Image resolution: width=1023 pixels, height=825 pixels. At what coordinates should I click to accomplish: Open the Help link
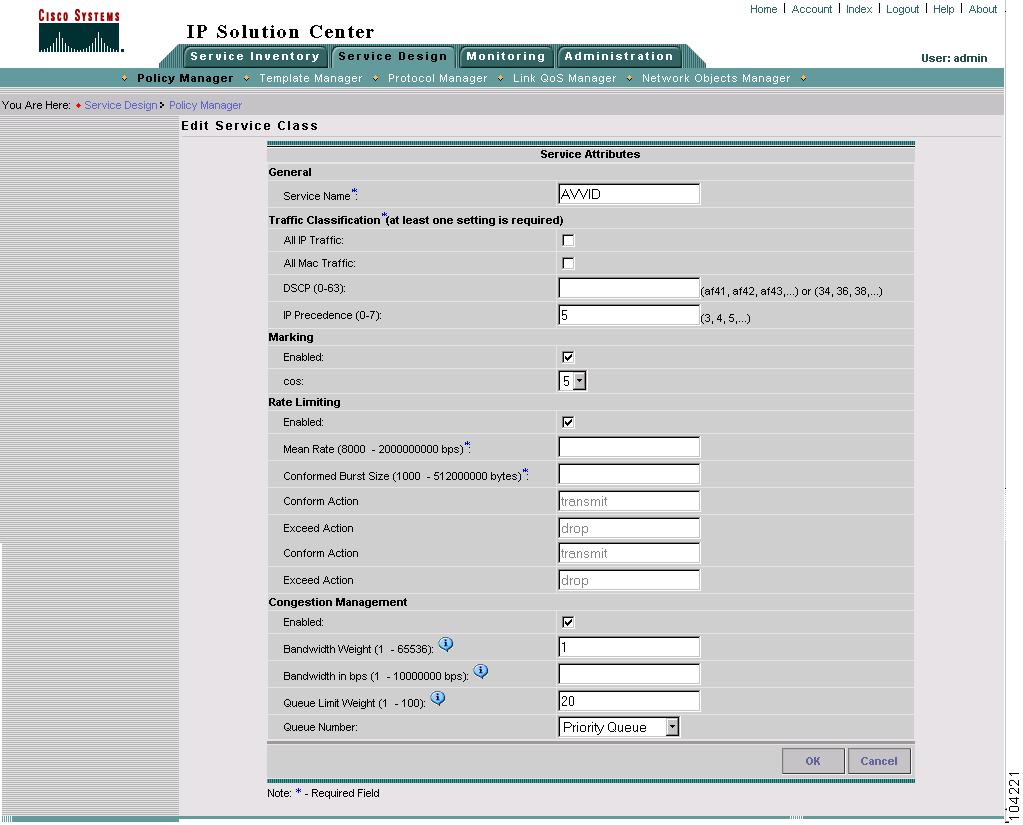tap(943, 9)
